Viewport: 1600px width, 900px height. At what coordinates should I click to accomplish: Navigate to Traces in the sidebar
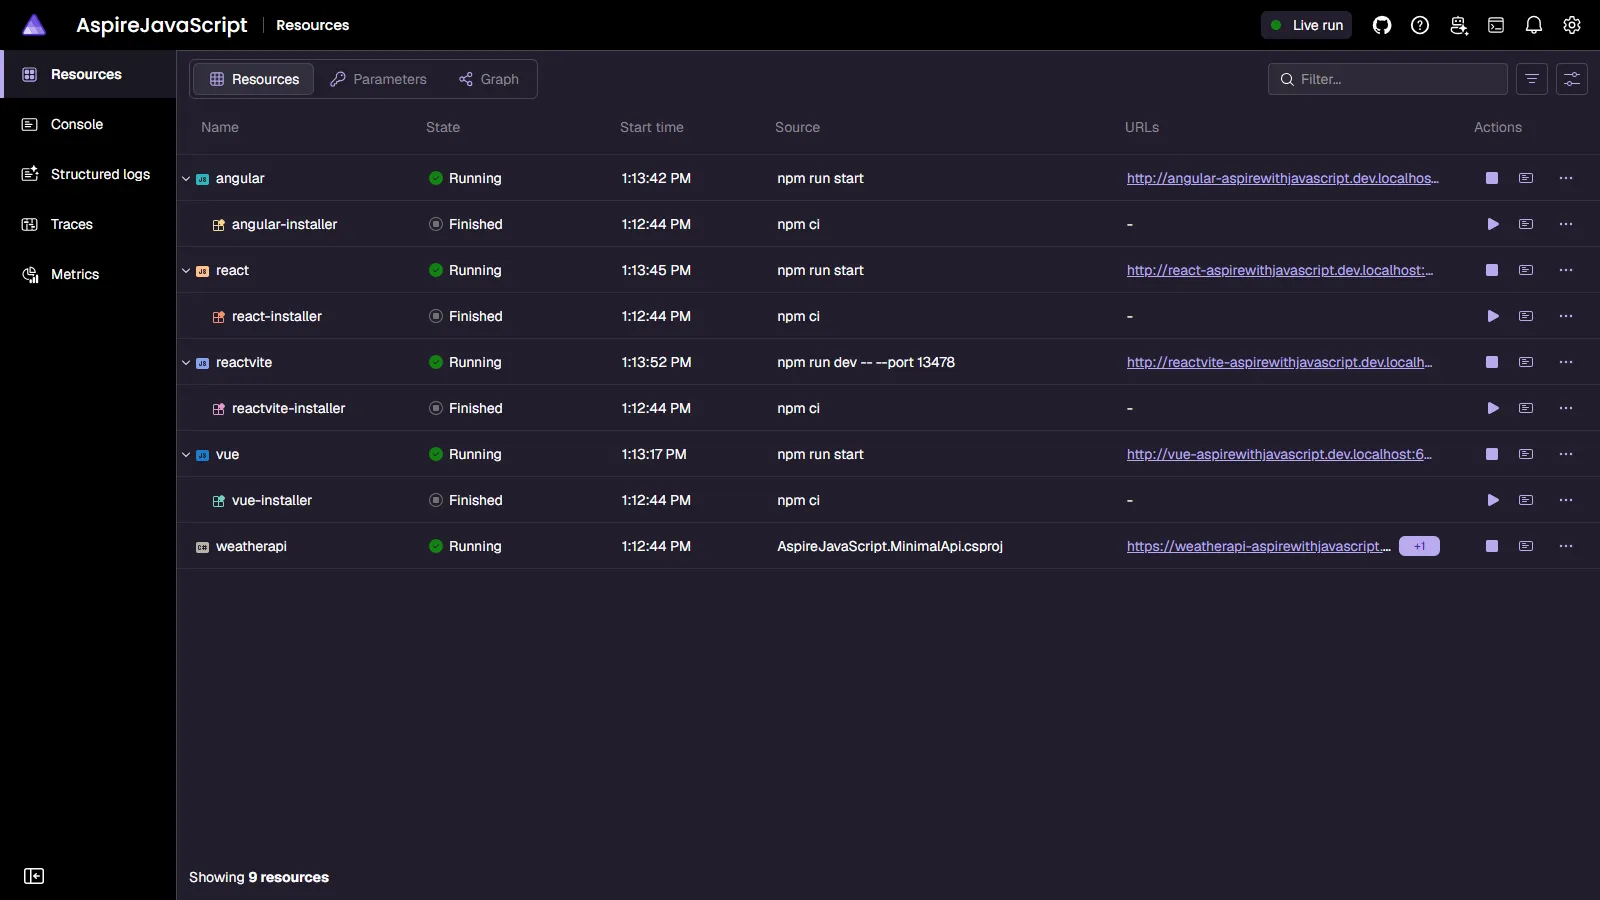(88, 224)
